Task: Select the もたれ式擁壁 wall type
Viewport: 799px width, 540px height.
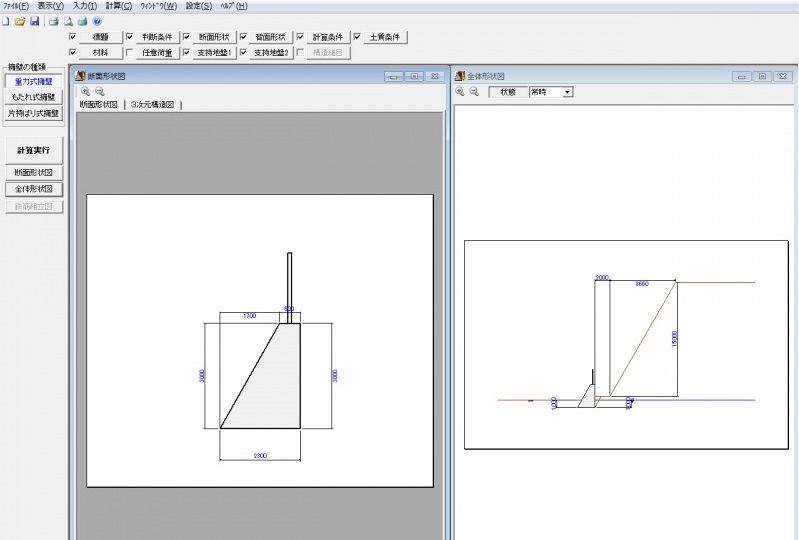Action: click(34, 97)
